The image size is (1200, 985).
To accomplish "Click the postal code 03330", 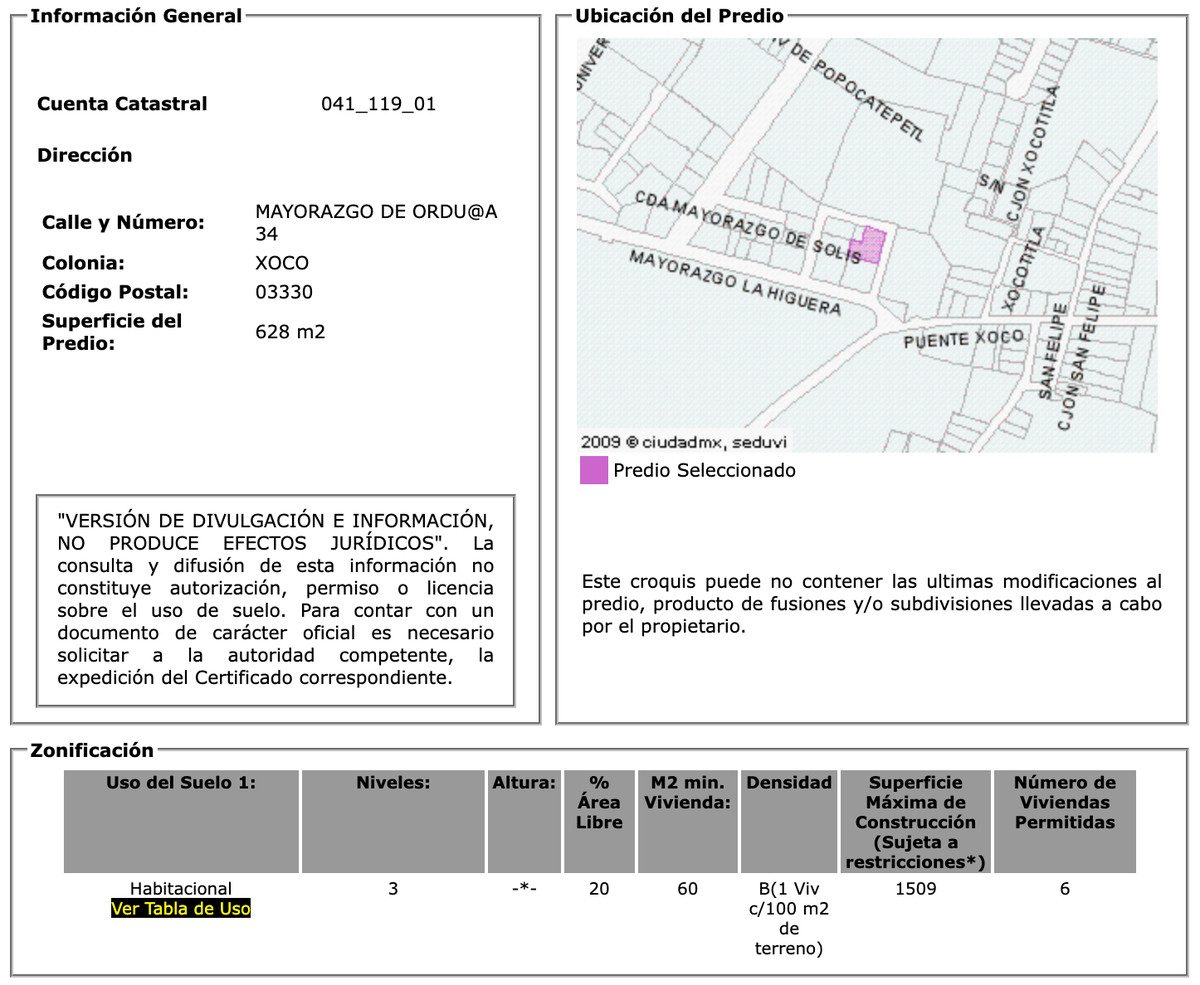I will point(284,292).
